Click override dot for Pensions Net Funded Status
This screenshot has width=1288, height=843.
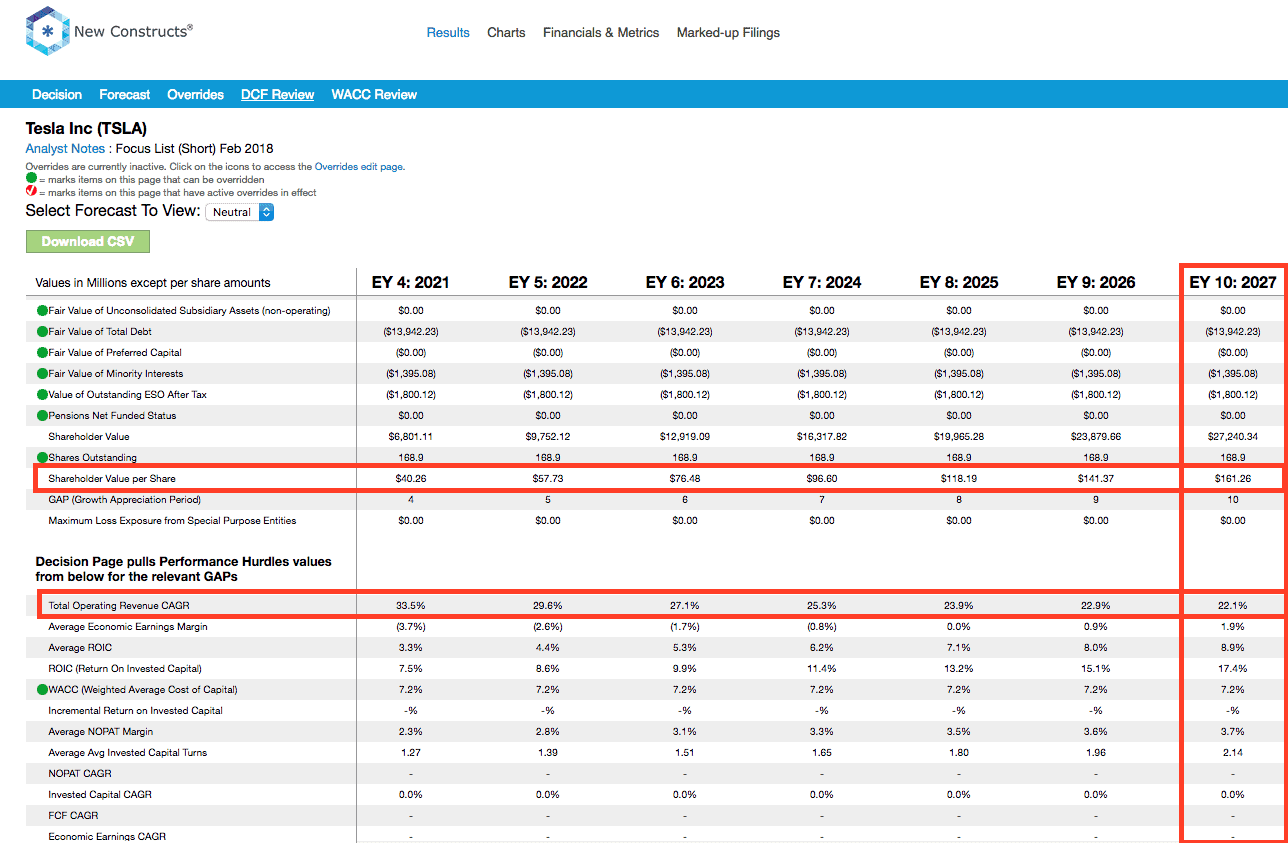tap(42, 415)
